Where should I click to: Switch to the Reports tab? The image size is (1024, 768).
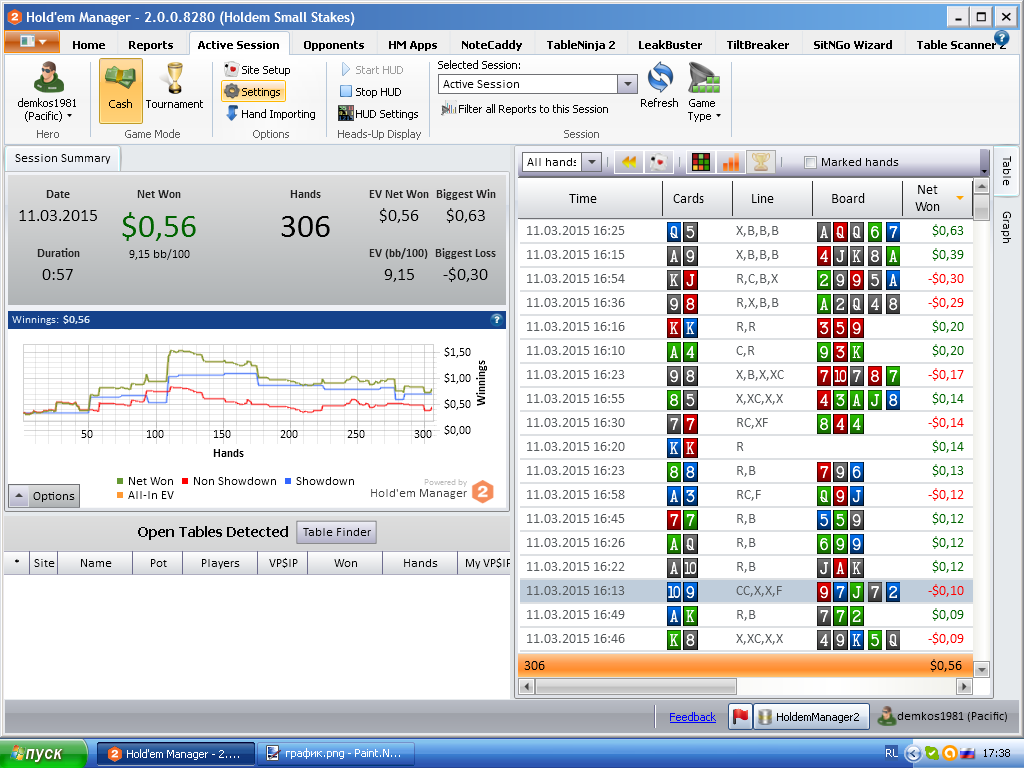point(151,45)
